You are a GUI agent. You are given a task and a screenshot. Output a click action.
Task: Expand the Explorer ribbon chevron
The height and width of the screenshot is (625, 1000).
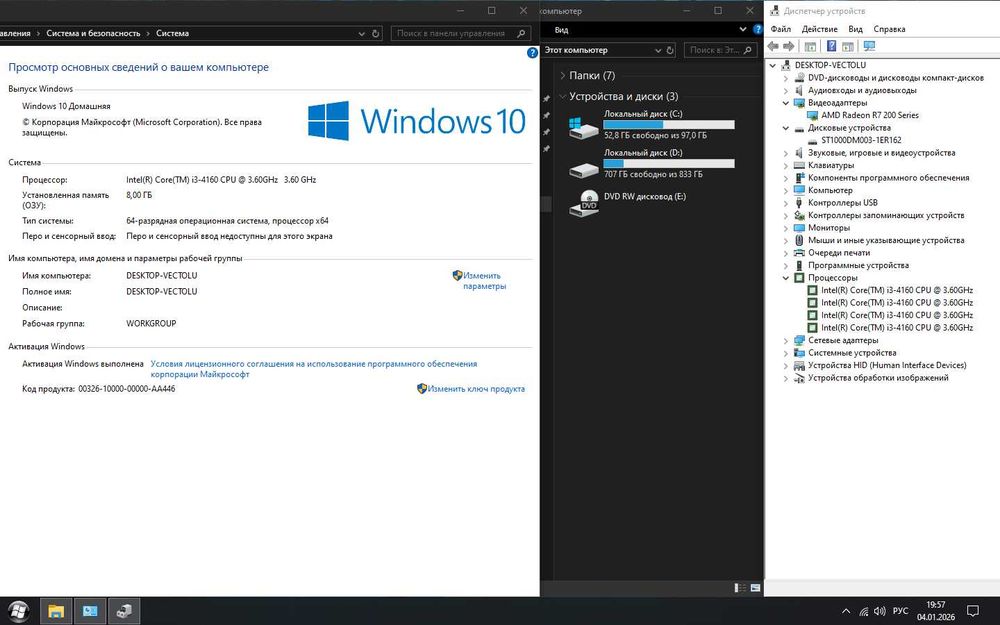click(743, 29)
